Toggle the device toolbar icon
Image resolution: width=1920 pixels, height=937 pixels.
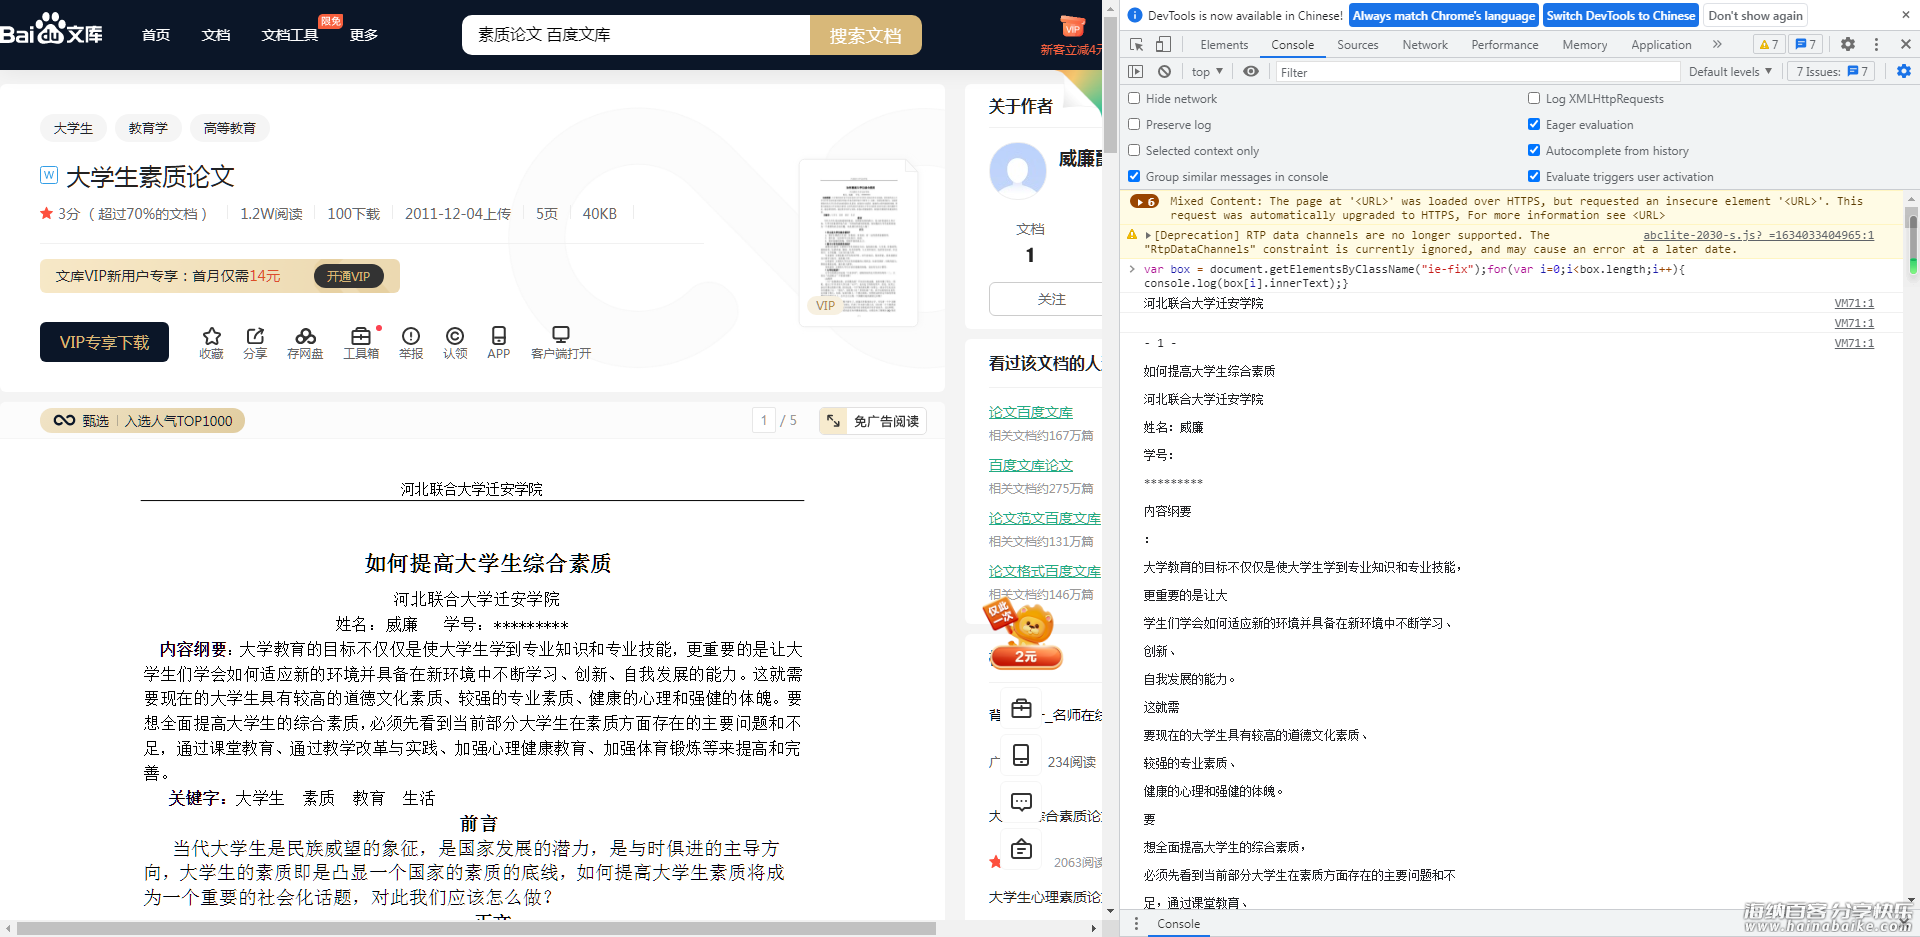[x=1163, y=44]
